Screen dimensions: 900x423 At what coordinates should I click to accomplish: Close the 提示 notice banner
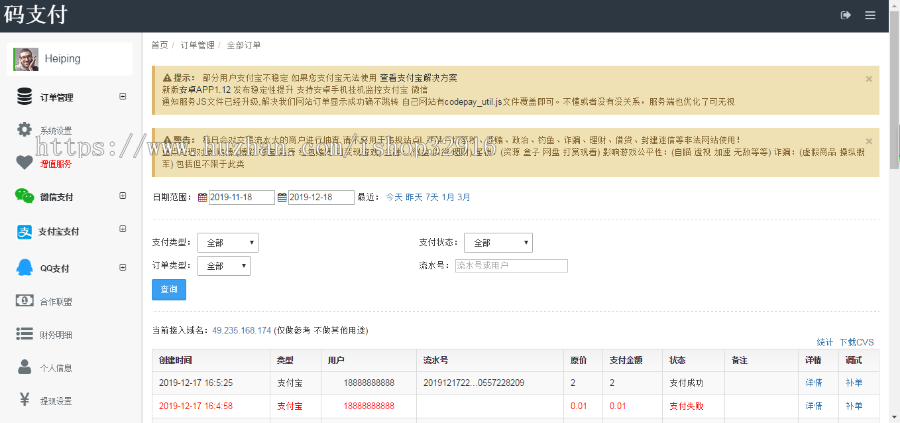coord(868,79)
